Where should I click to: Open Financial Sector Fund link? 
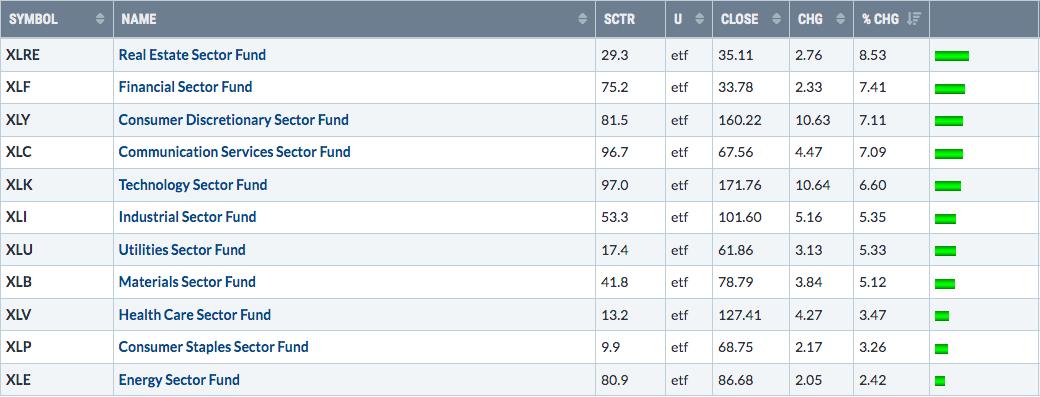point(185,87)
